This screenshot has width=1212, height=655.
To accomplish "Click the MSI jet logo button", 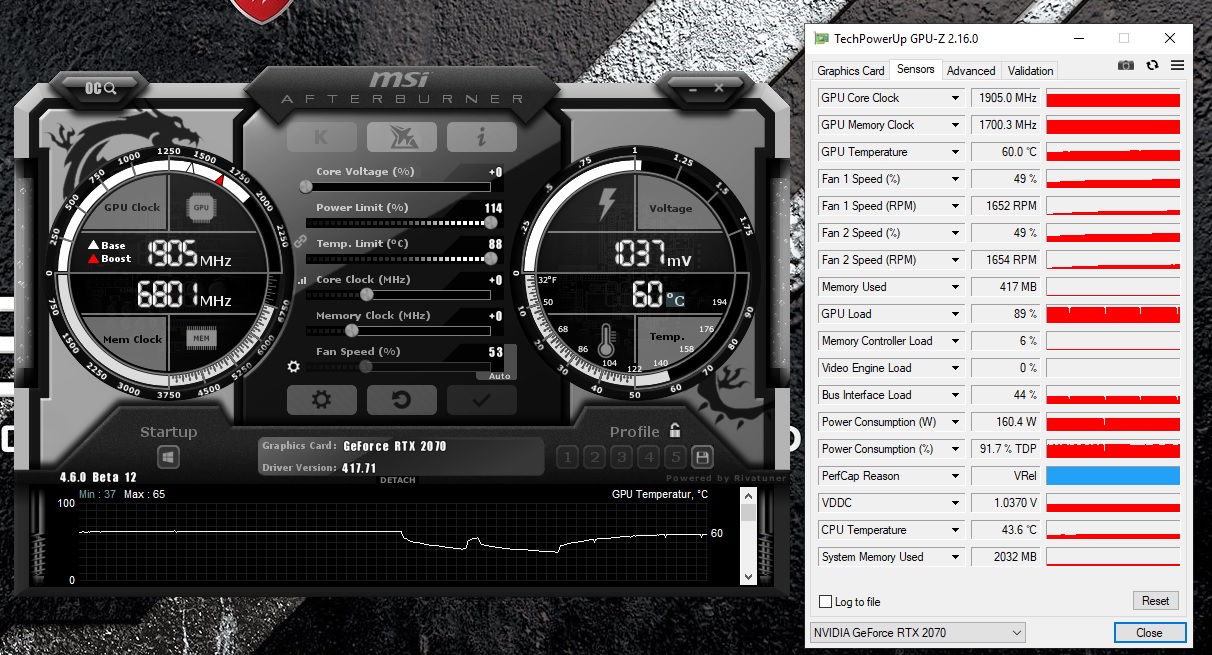I will pyautogui.click(x=401, y=137).
